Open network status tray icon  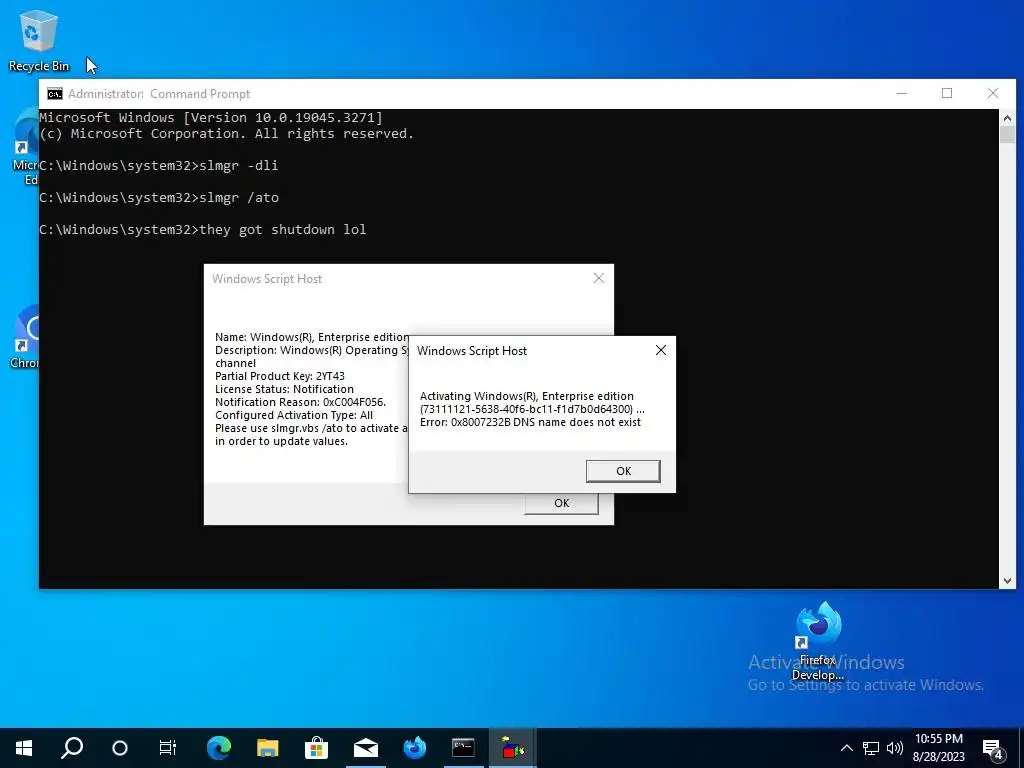coord(871,748)
